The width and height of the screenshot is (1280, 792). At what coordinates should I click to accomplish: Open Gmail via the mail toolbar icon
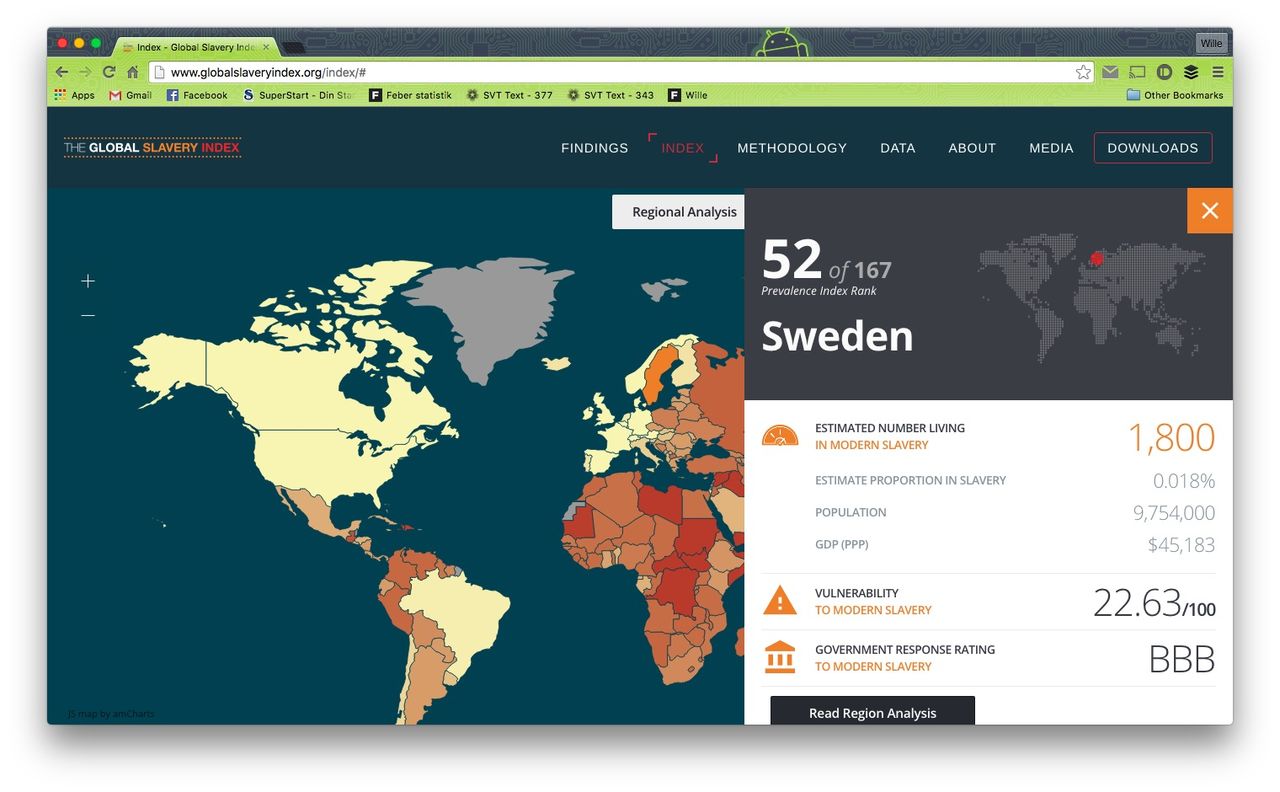1110,71
